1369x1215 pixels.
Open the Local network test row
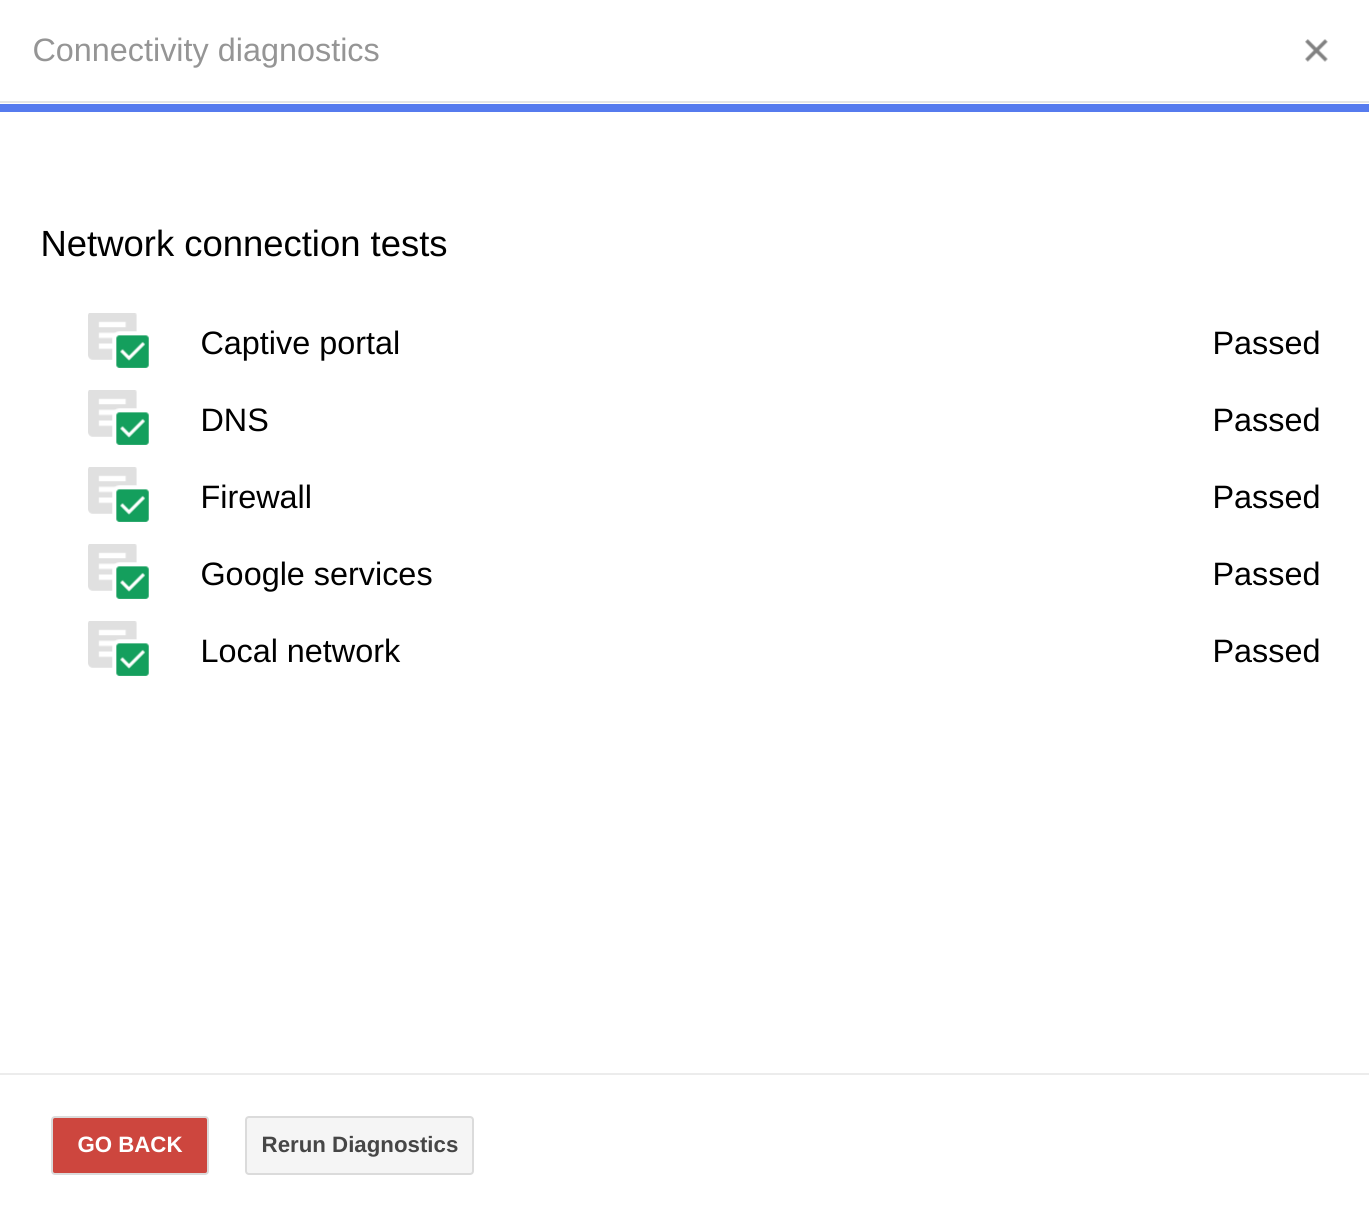pos(300,651)
